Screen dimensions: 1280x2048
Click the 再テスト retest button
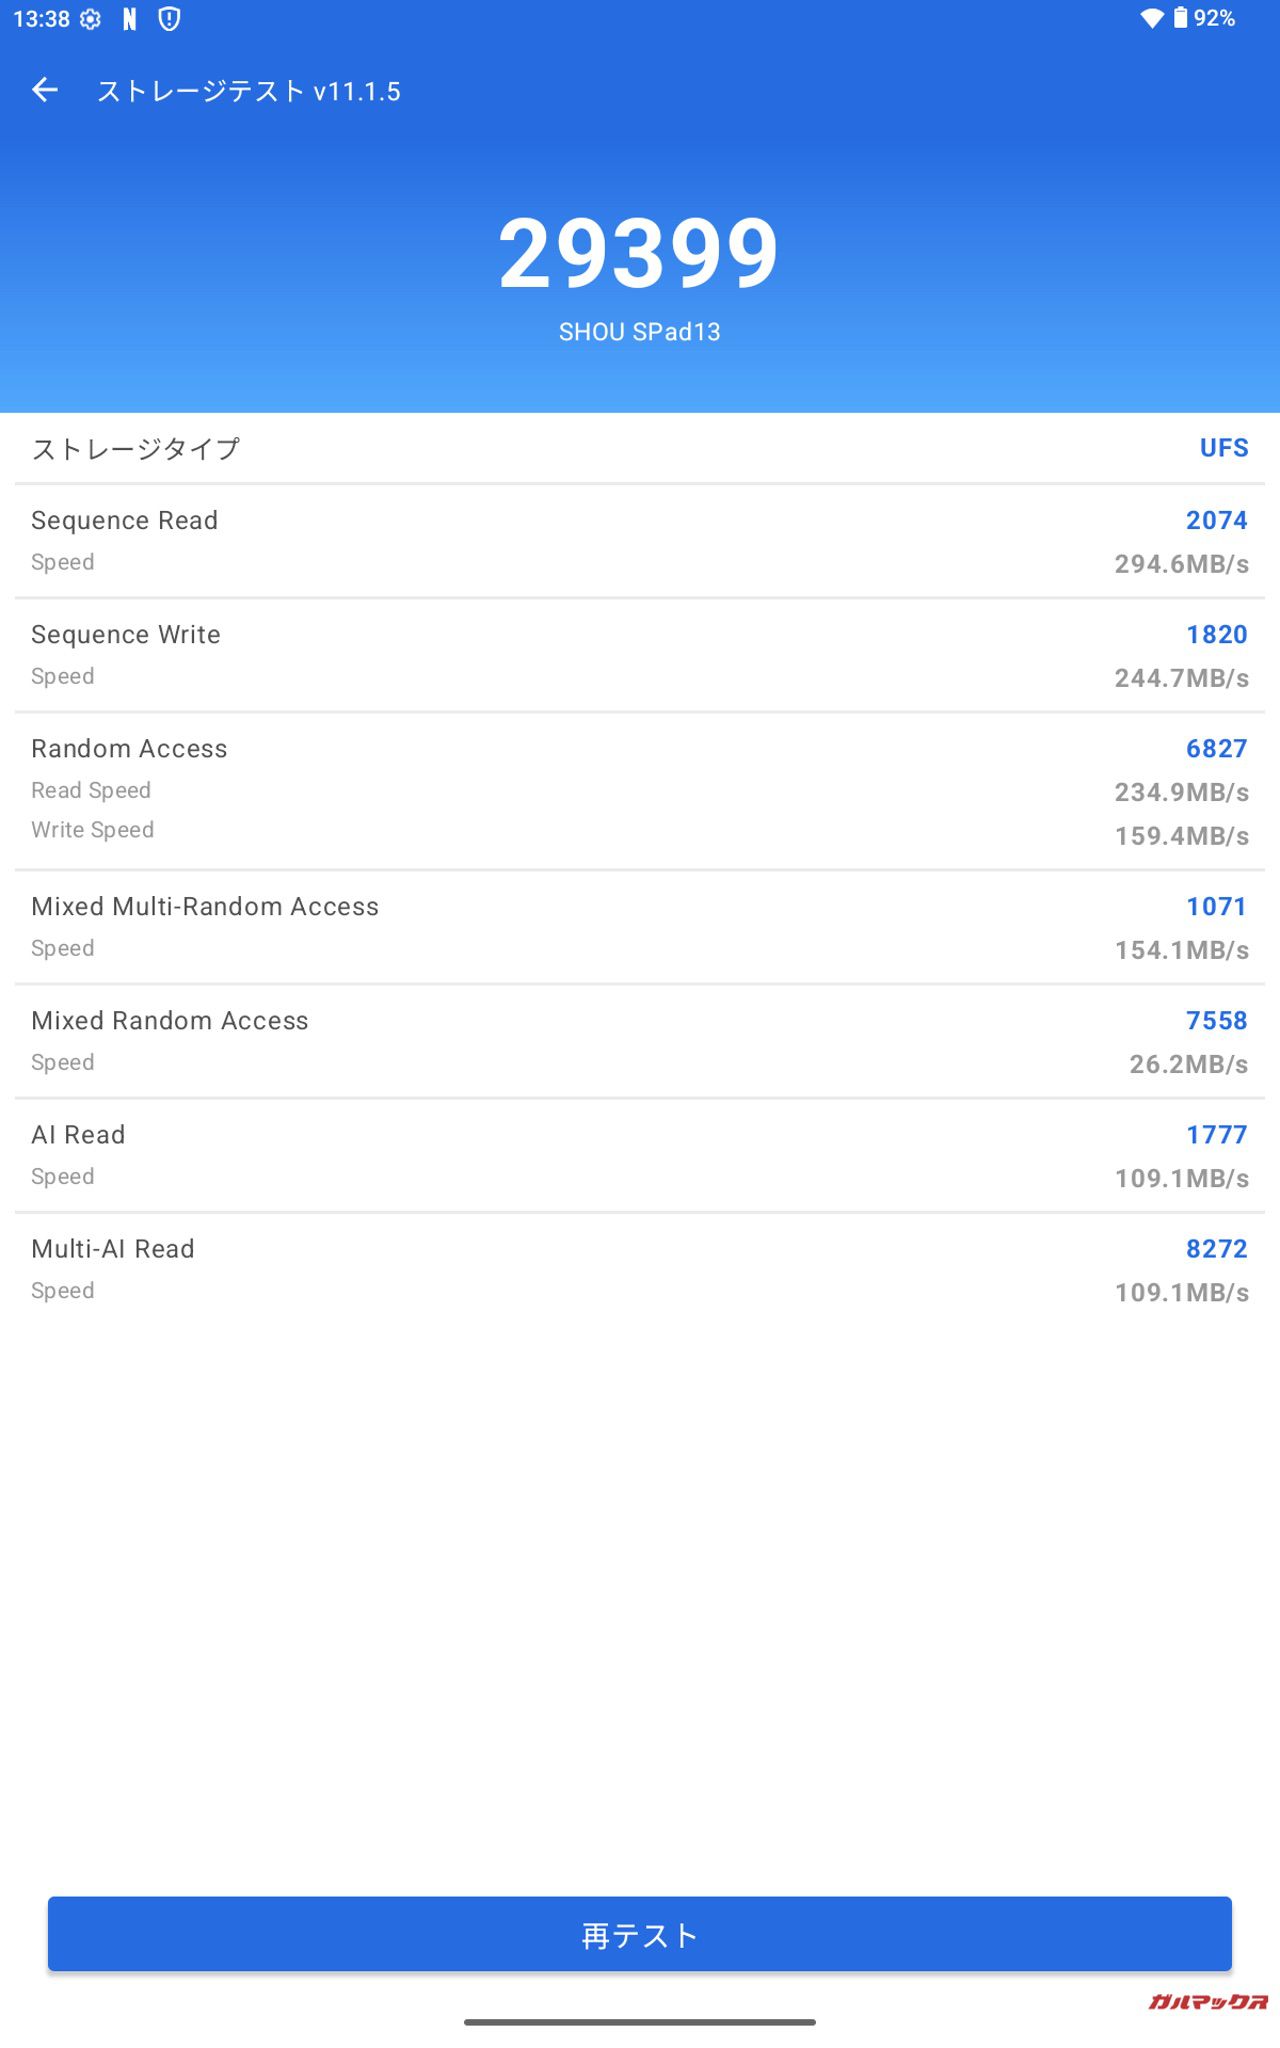(x=640, y=1934)
